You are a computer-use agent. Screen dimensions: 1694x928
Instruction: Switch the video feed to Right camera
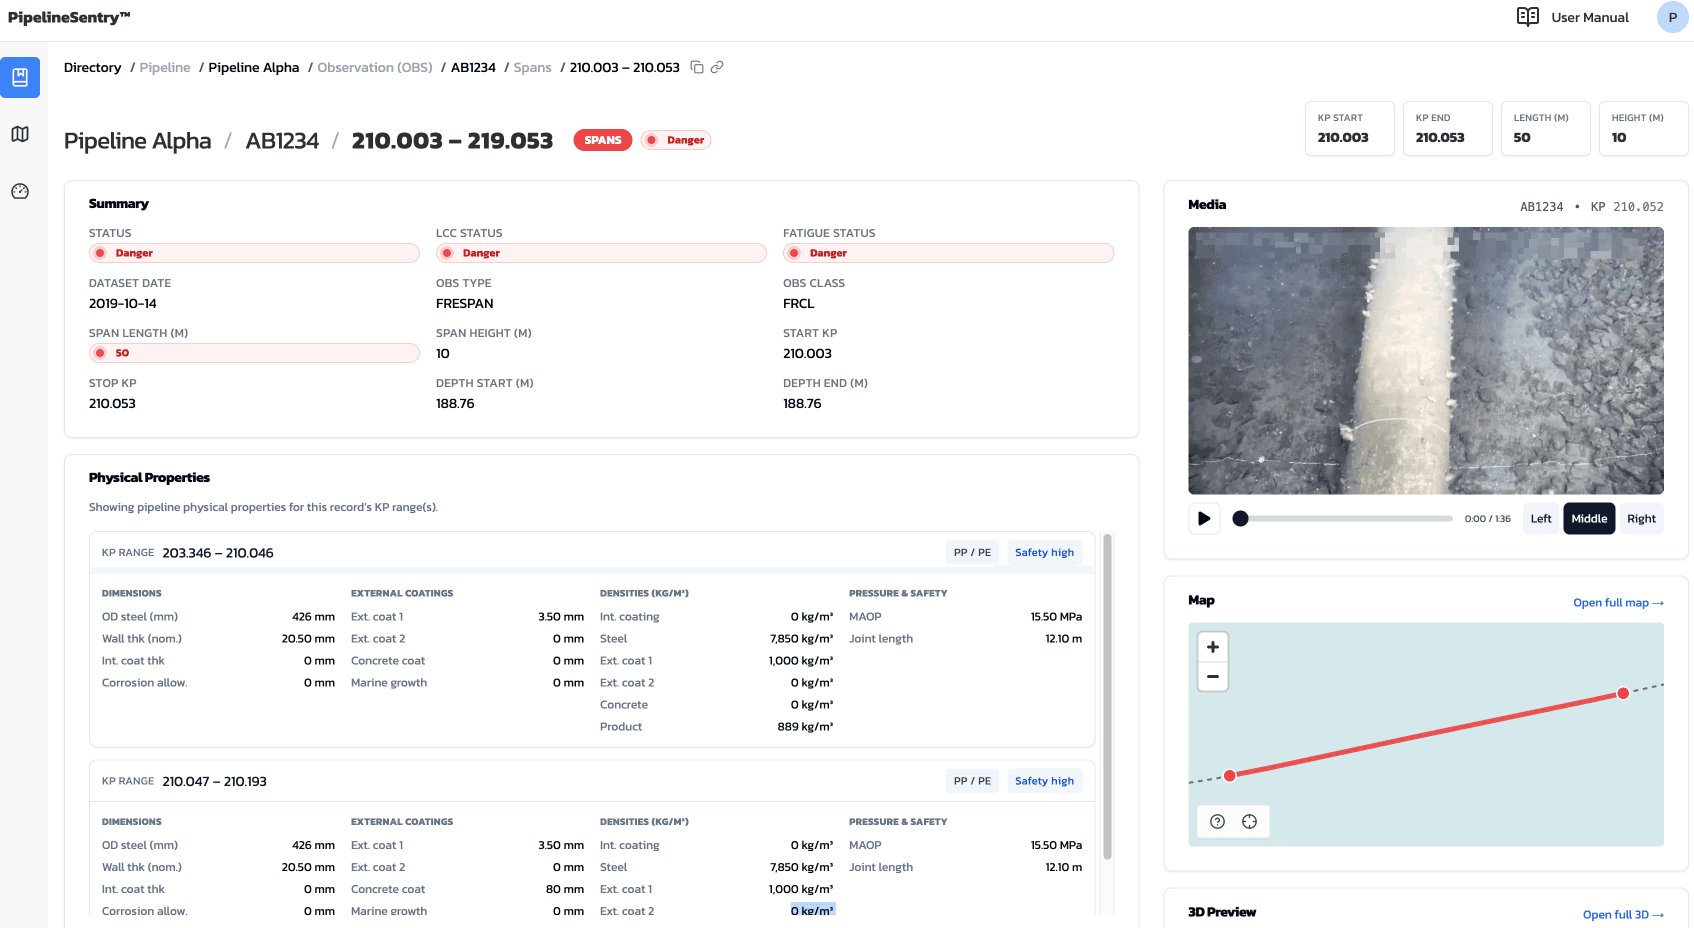1641,518
